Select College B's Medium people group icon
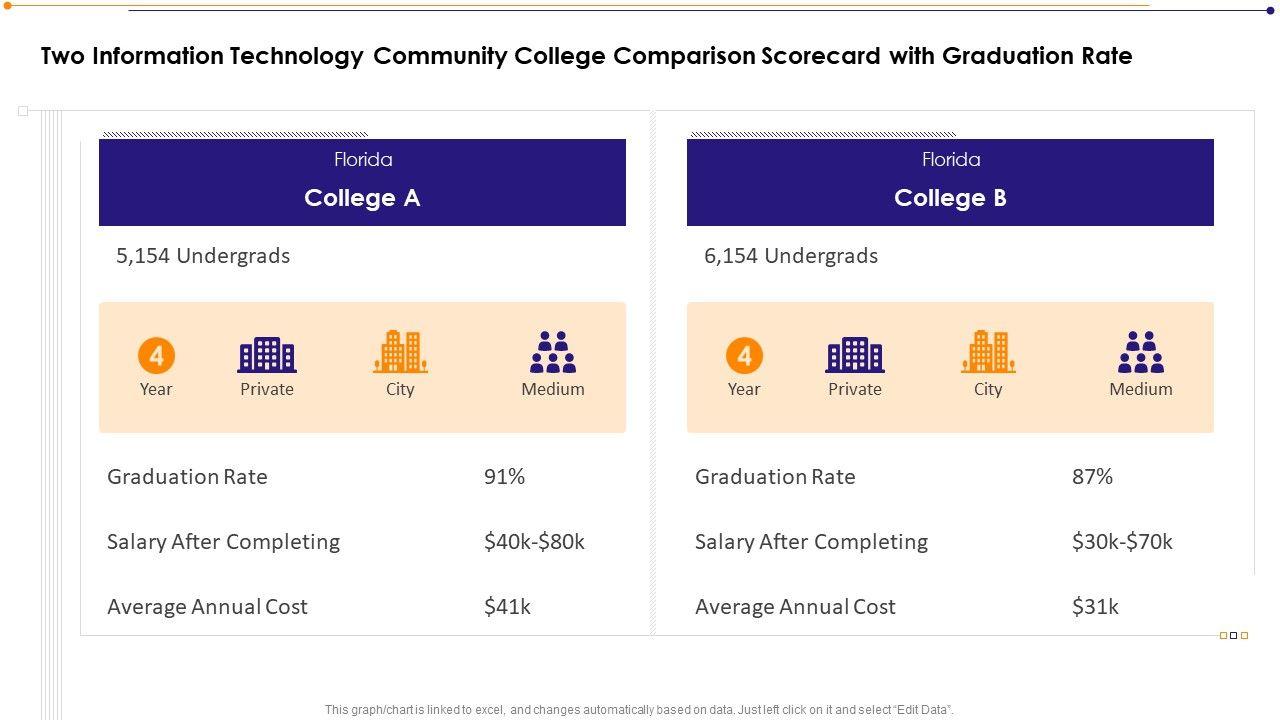 point(1141,353)
